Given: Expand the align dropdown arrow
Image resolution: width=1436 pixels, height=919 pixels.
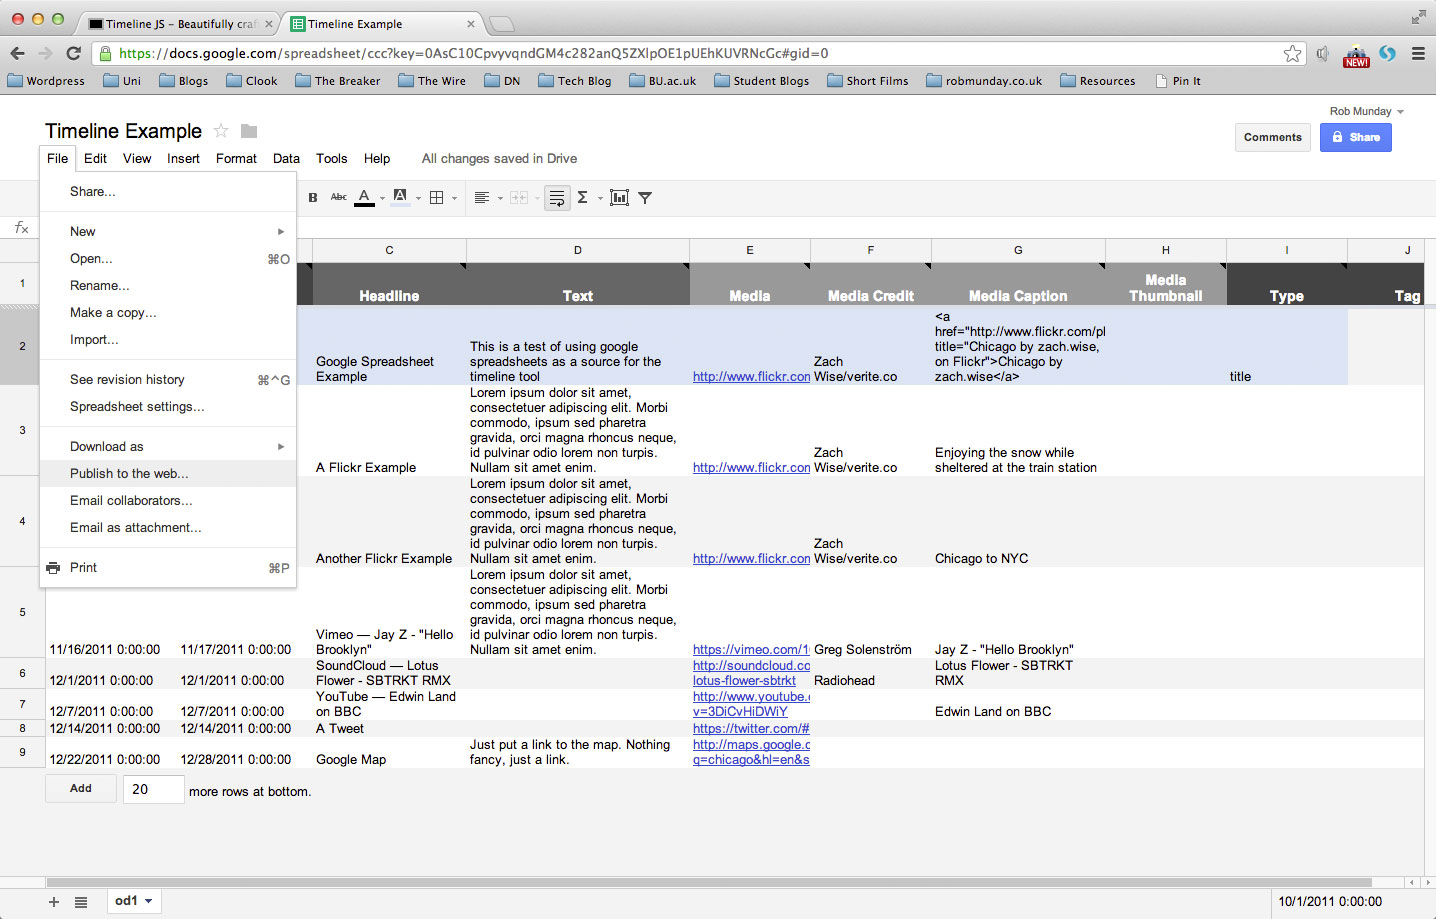Looking at the screenshot, I should point(500,199).
